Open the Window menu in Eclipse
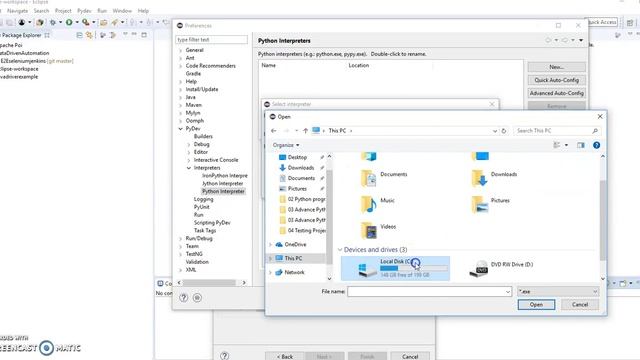640x360 pixels. click(x=122, y=11)
